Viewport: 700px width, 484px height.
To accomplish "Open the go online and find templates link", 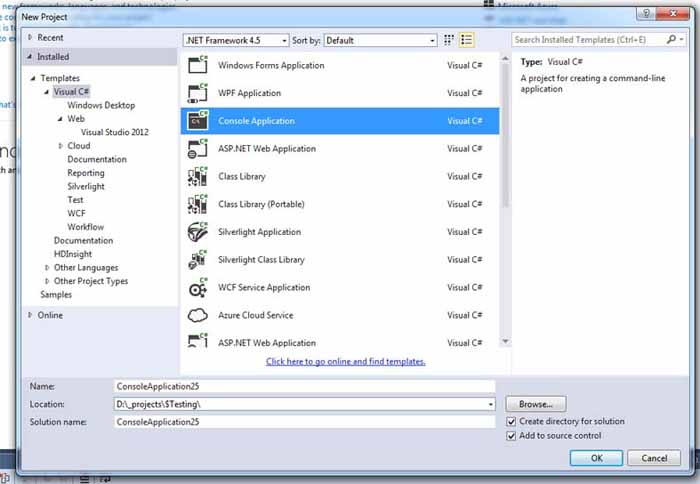I will pyautogui.click(x=346, y=361).
